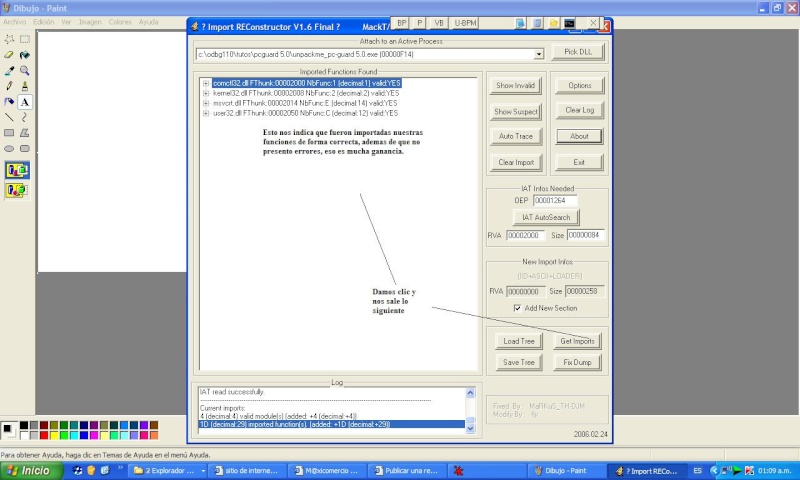800x480 pixels.
Task: Select the Brush tool in Paint
Action: (x=24, y=86)
